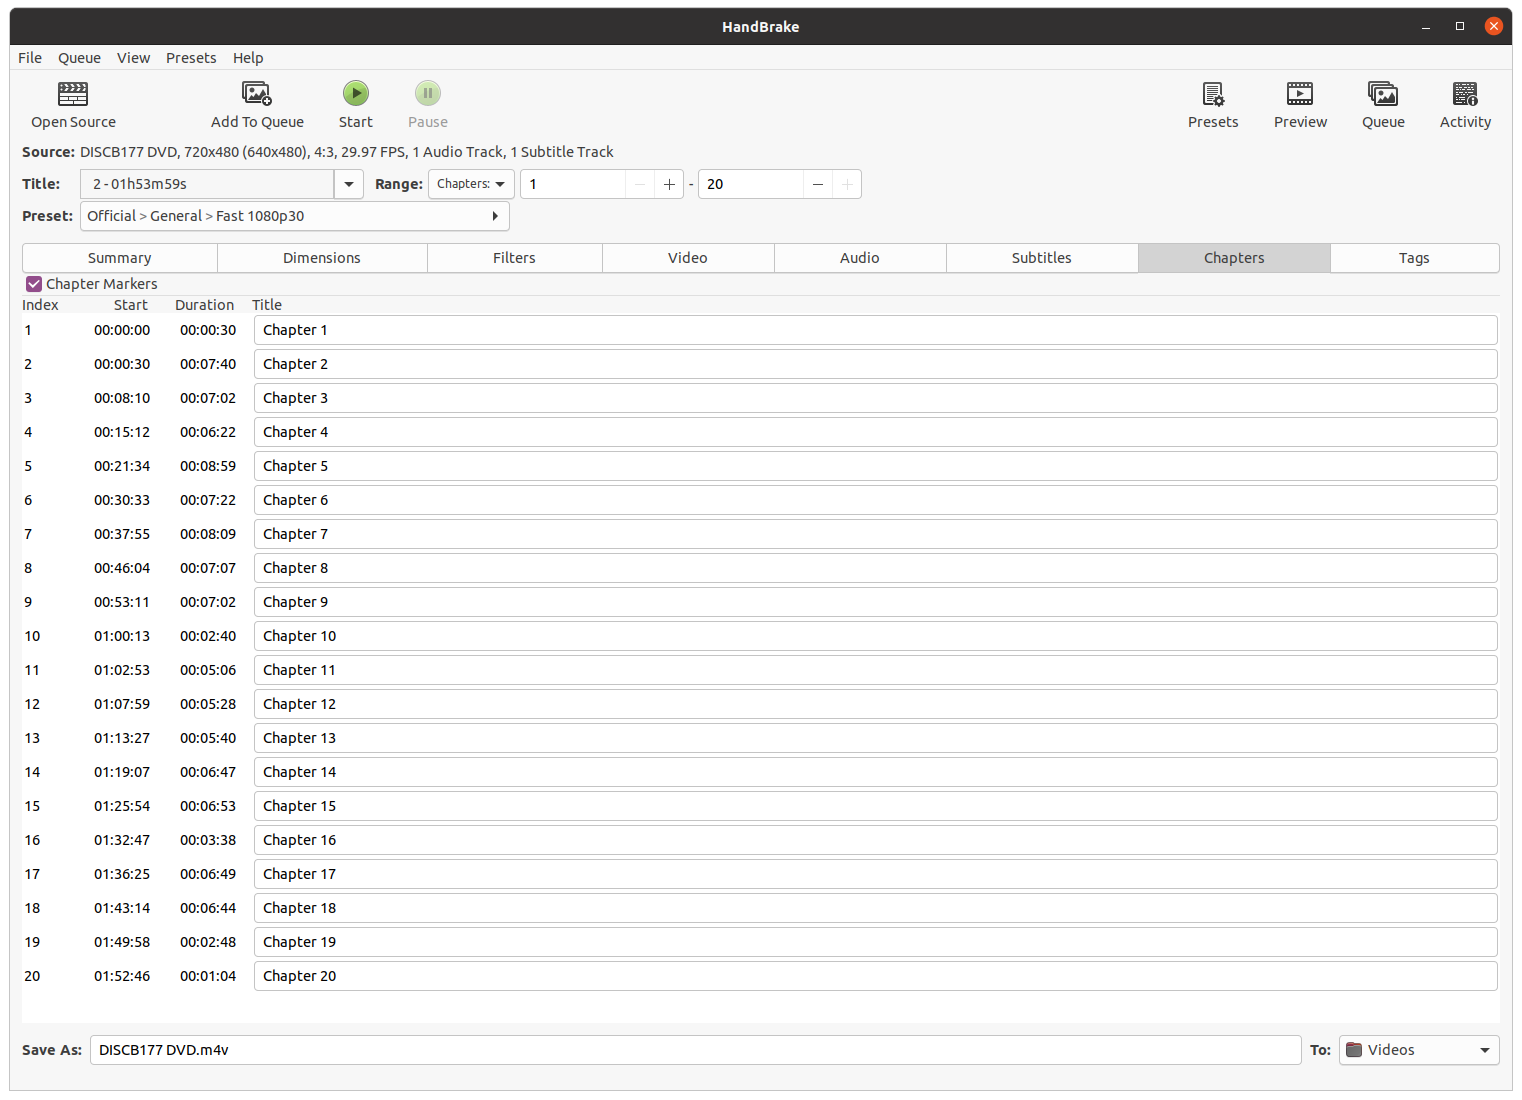Switch to the Video tab

[x=688, y=257]
